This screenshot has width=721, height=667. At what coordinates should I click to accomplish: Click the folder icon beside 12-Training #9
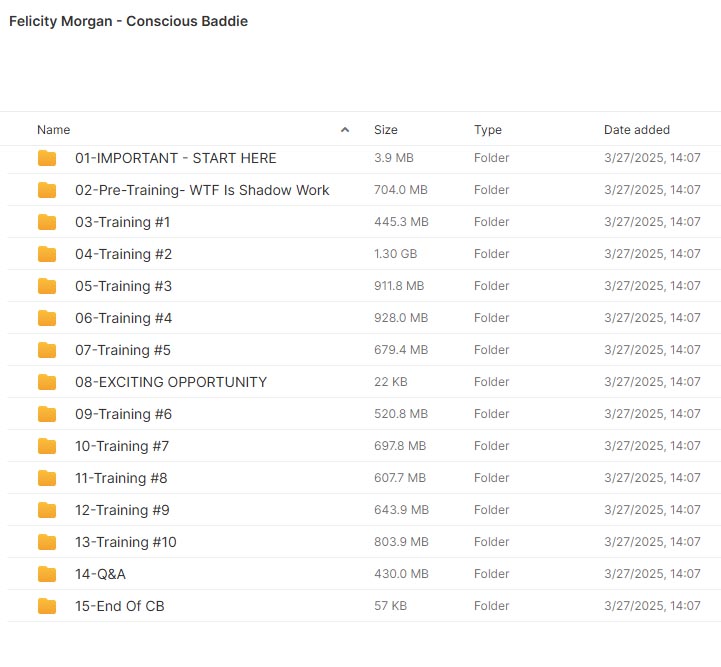pos(47,510)
